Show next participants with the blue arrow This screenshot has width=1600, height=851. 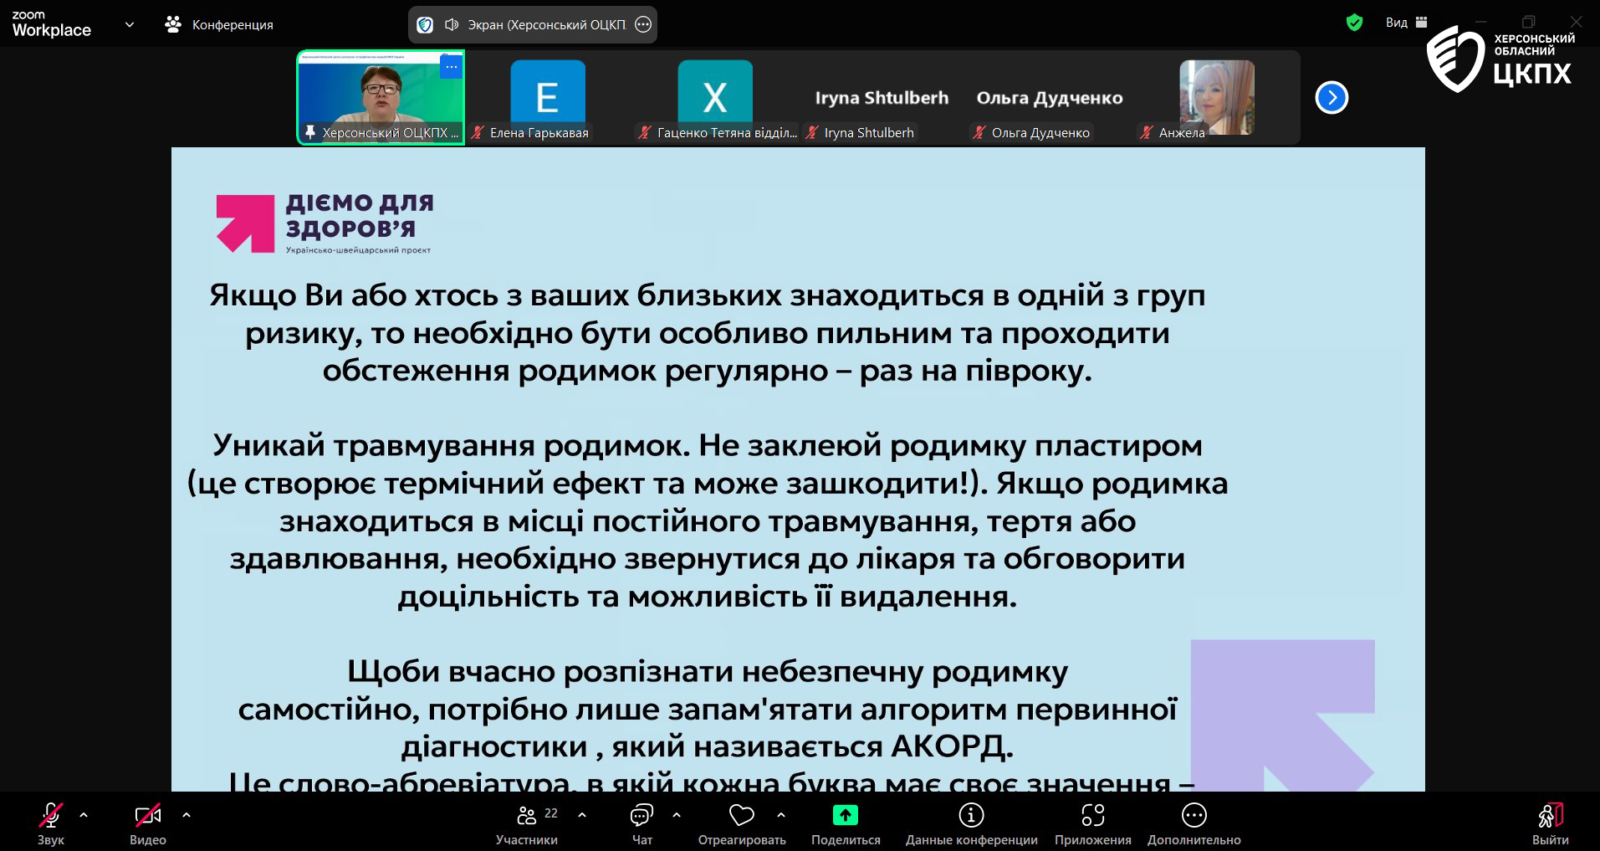tap(1331, 98)
